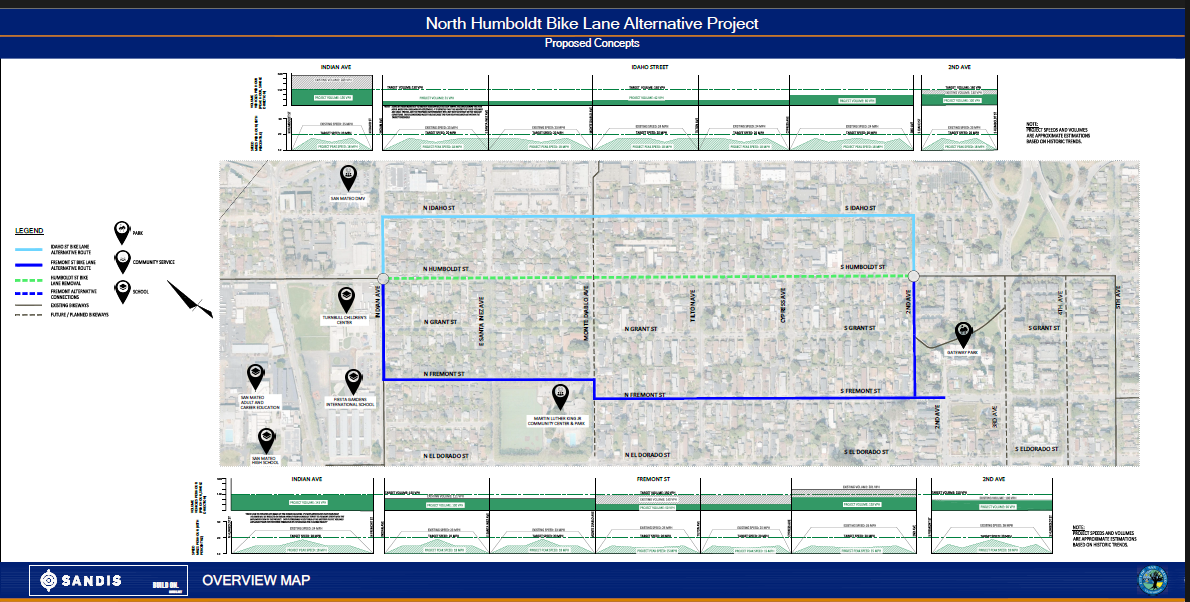Select the Gateway Park map pin
The height and width of the screenshot is (602, 1190).
pyautogui.click(x=962, y=332)
